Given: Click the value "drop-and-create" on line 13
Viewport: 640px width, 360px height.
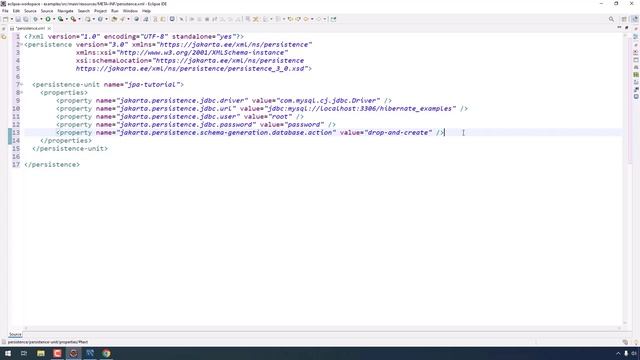Looking at the screenshot, I should coord(398,133).
